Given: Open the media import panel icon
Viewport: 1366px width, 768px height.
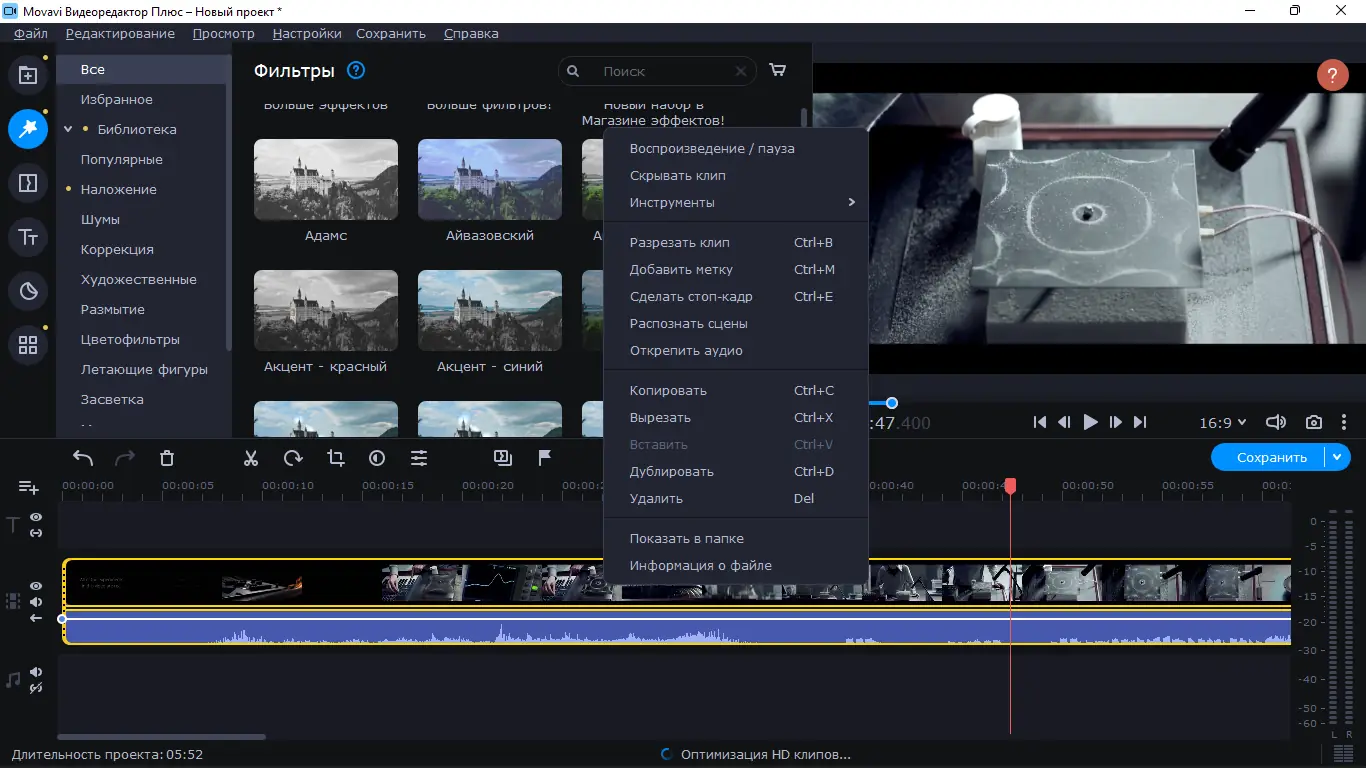Looking at the screenshot, I should 28,75.
